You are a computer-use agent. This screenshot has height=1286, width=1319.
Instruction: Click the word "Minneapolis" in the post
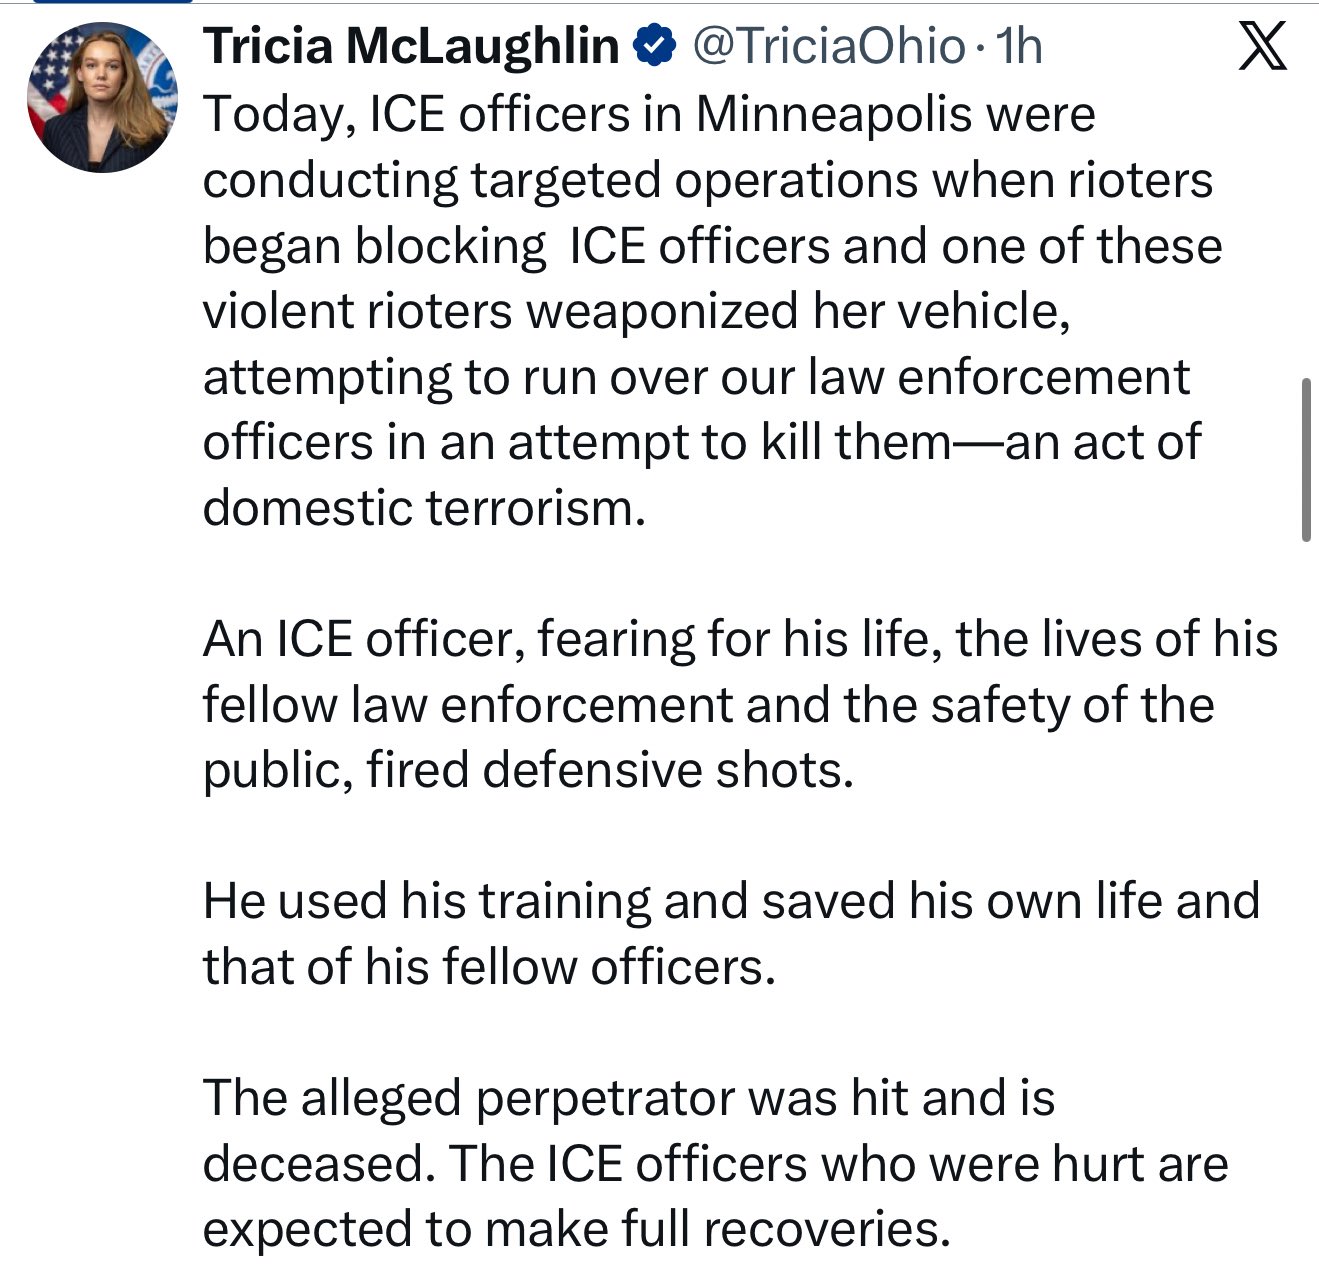834,114
